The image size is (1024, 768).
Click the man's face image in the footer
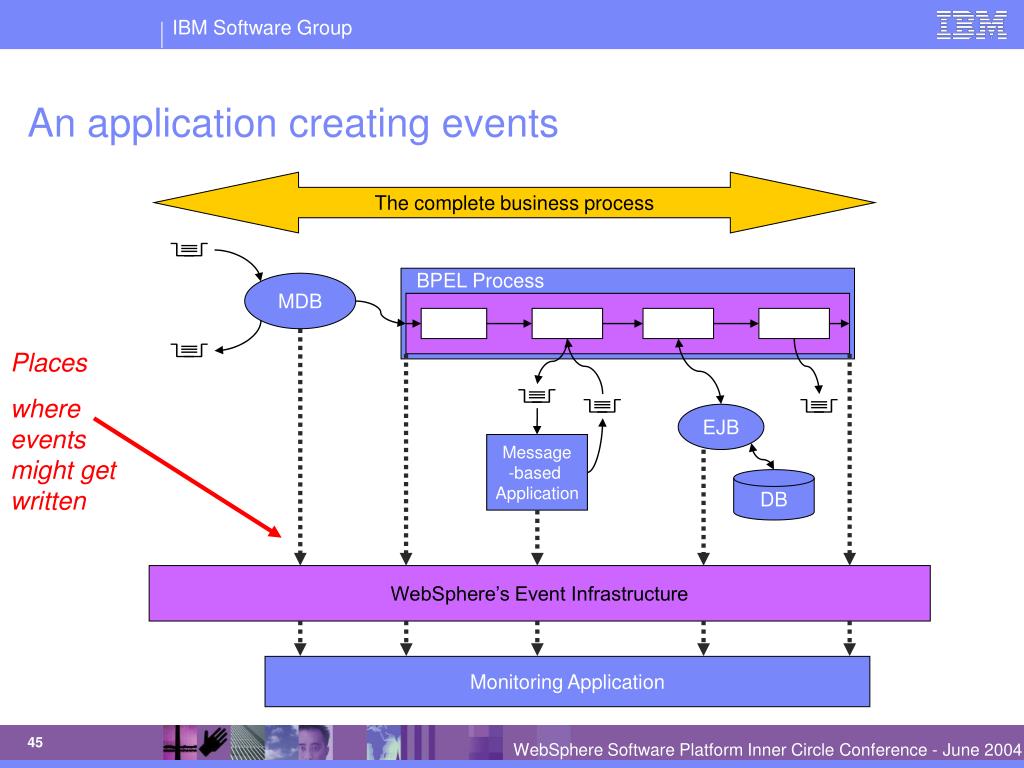(315, 743)
